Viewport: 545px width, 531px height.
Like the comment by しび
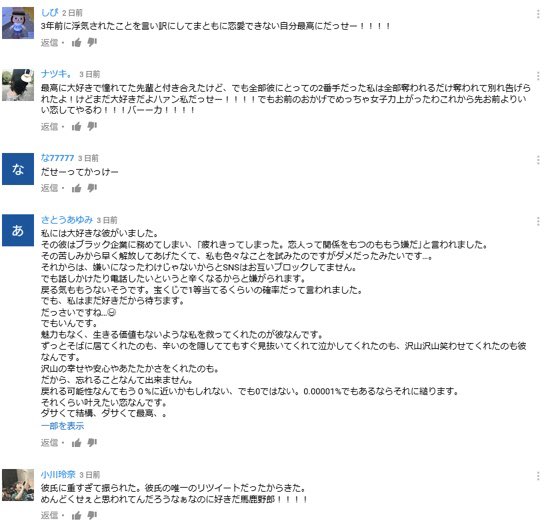[x=76, y=42]
